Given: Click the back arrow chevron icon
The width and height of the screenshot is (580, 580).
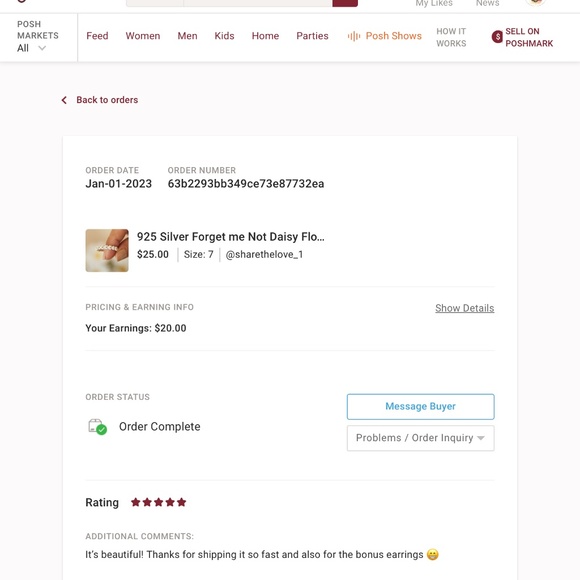Looking at the screenshot, I should (64, 100).
